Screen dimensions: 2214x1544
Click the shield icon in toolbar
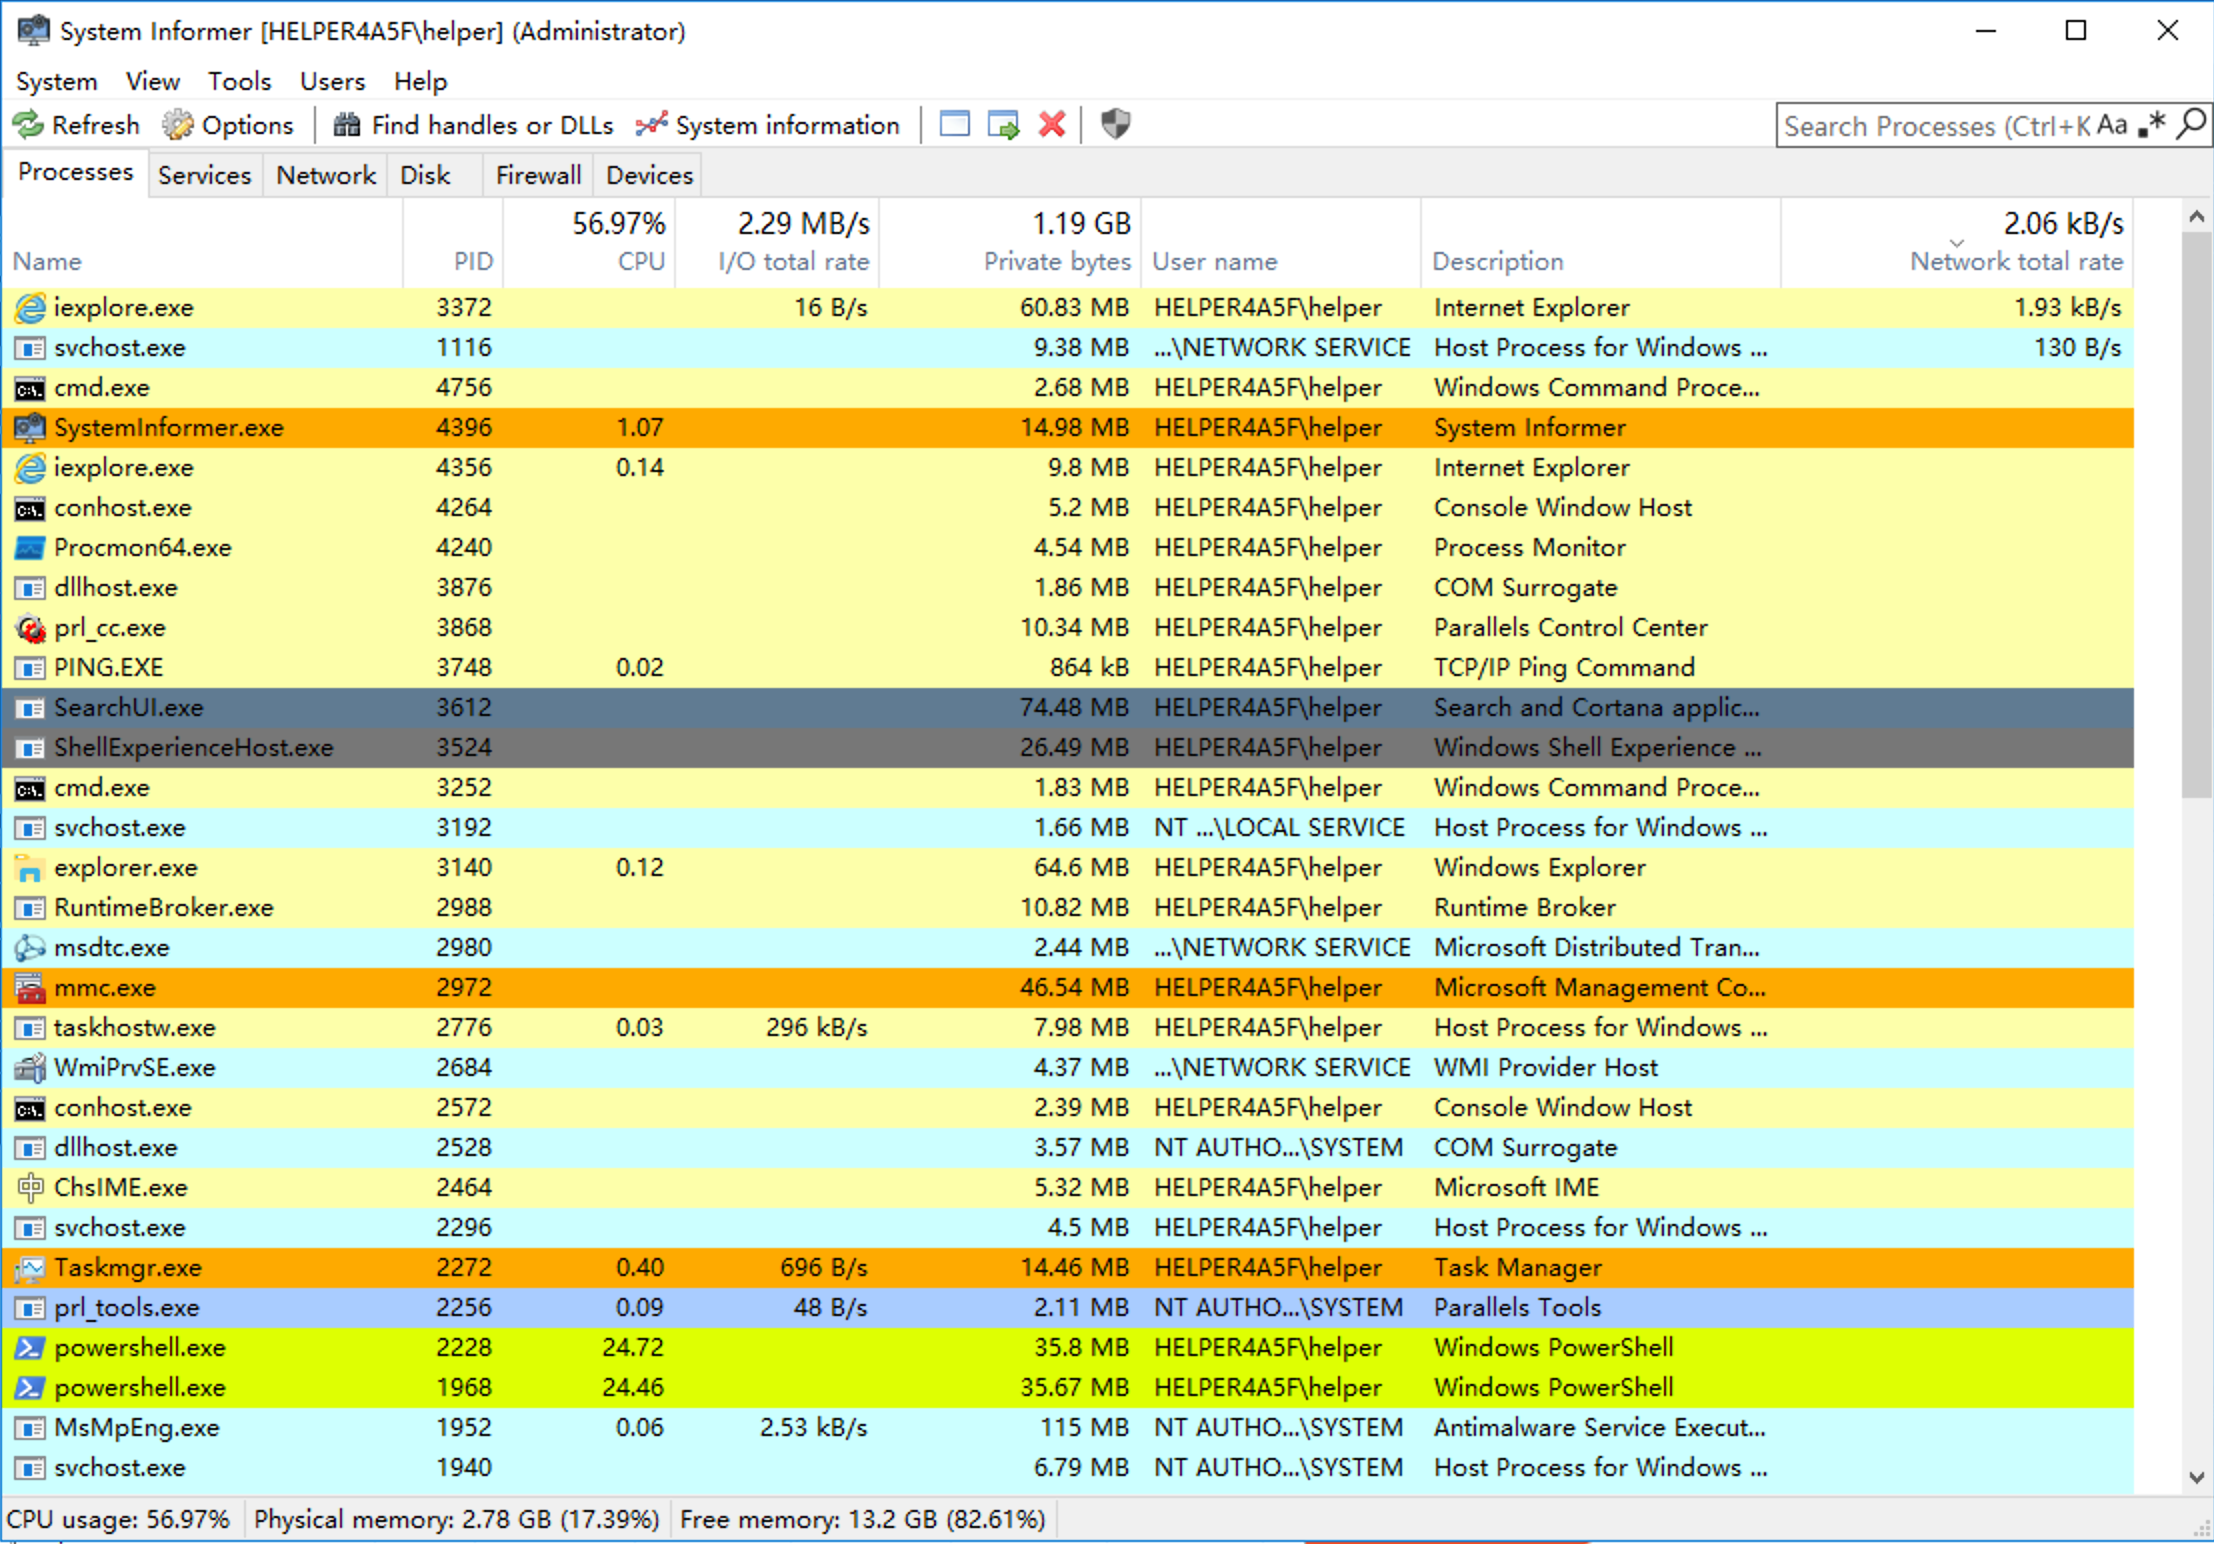pos(1115,125)
